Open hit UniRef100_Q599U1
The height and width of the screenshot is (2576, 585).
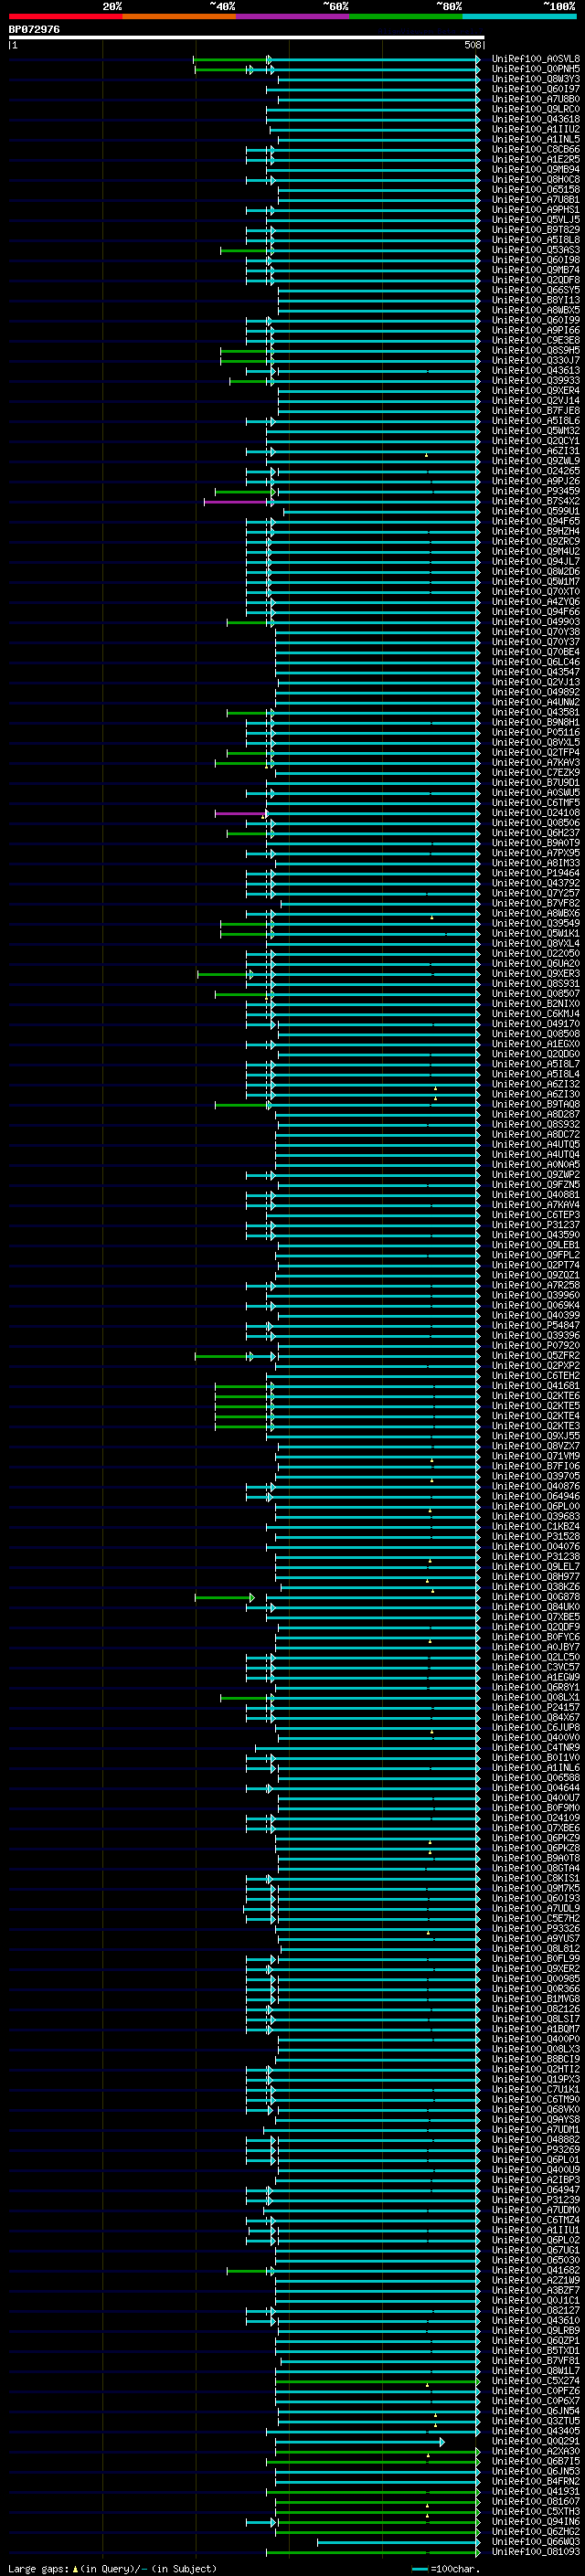pyautogui.click(x=536, y=511)
